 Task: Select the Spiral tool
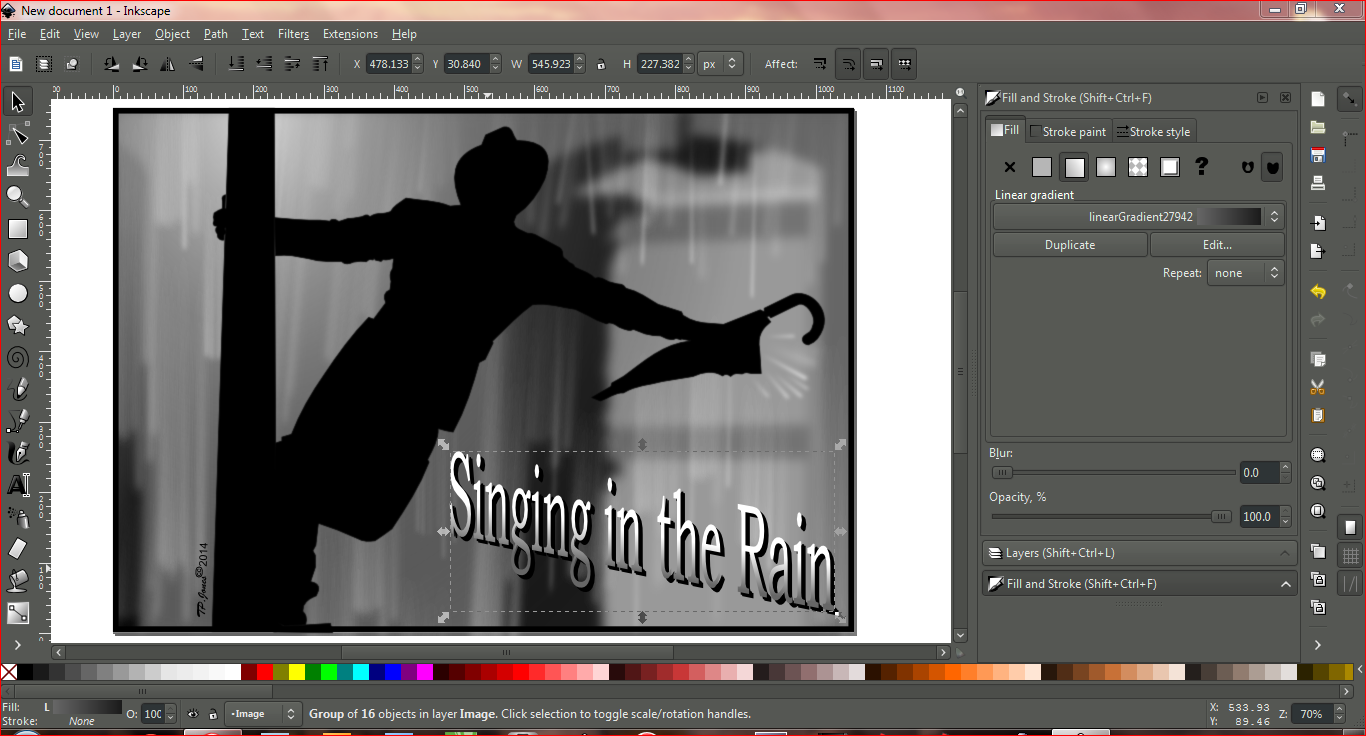(18, 357)
